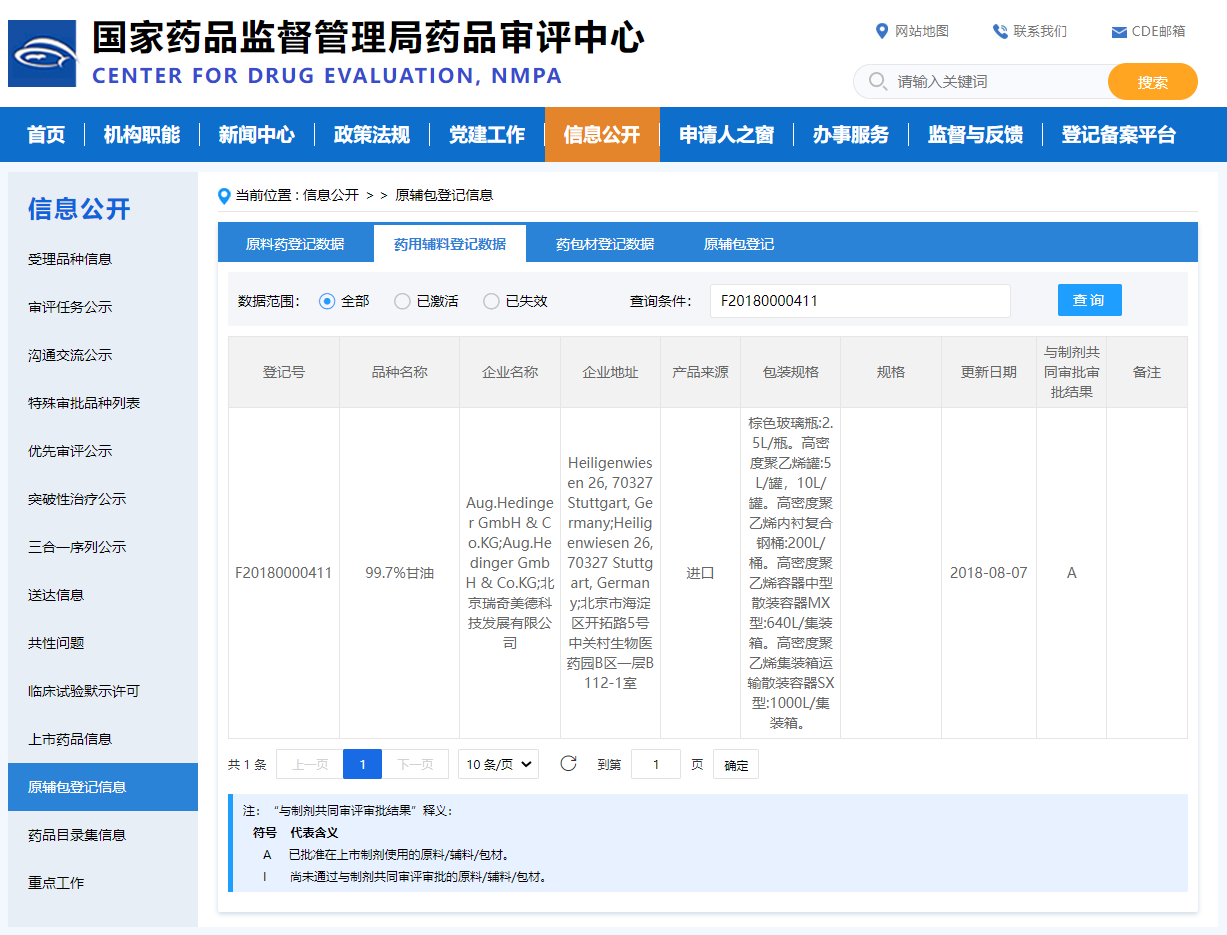Click the contact us phone icon
The width and height of the screenshot is (1227, 935).
pos(999,31)
